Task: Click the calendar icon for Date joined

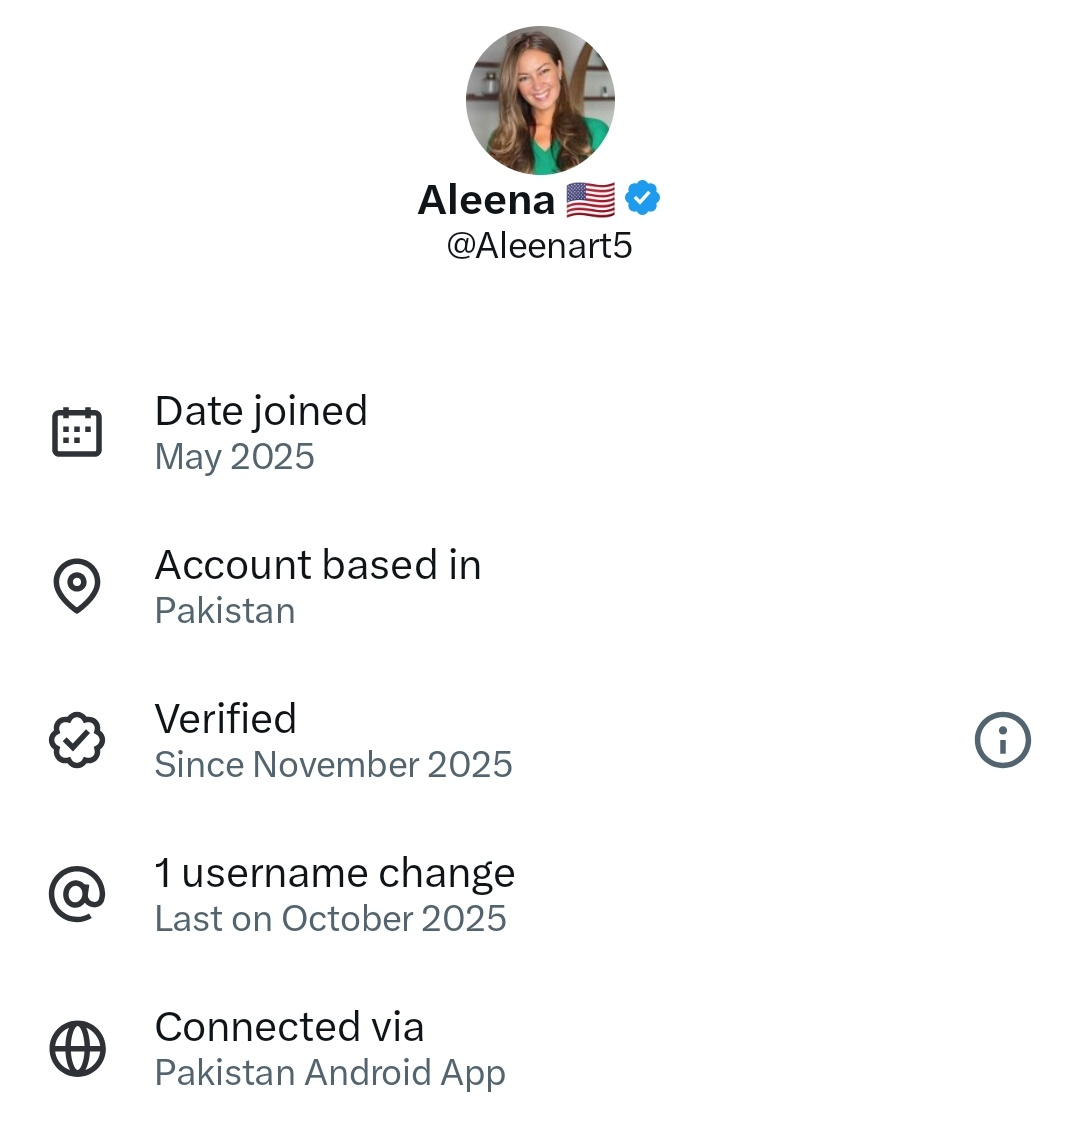Action: point(77,432)
